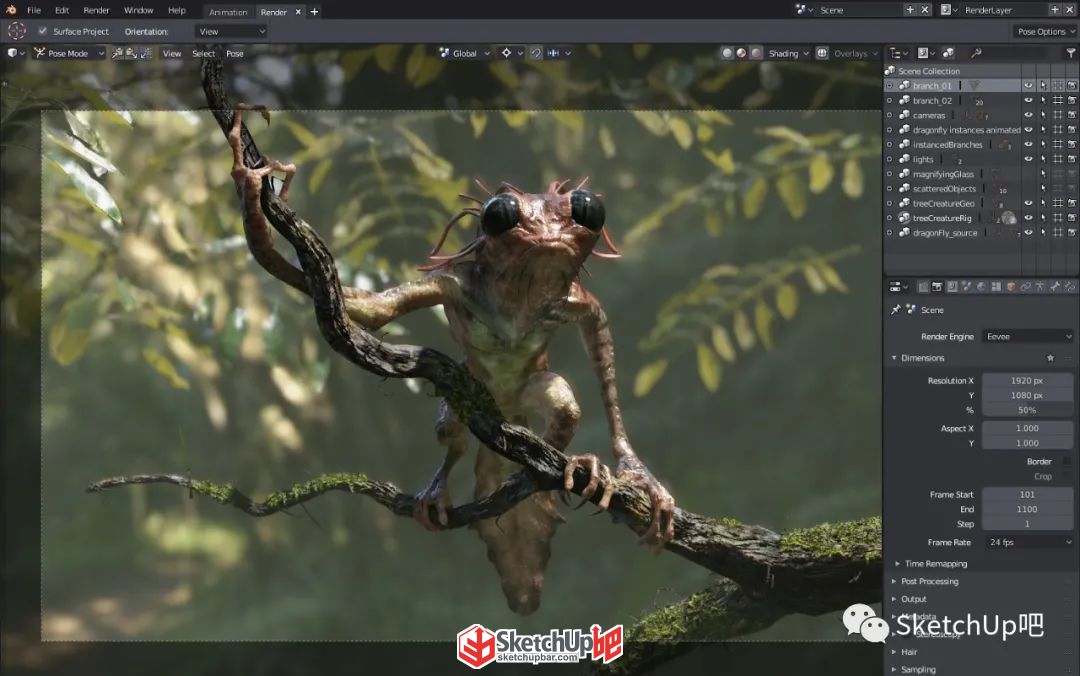Toggle visibility of treeCreatureGeo
This screenshot has height=676, width=1080.
coord(1028,203)
